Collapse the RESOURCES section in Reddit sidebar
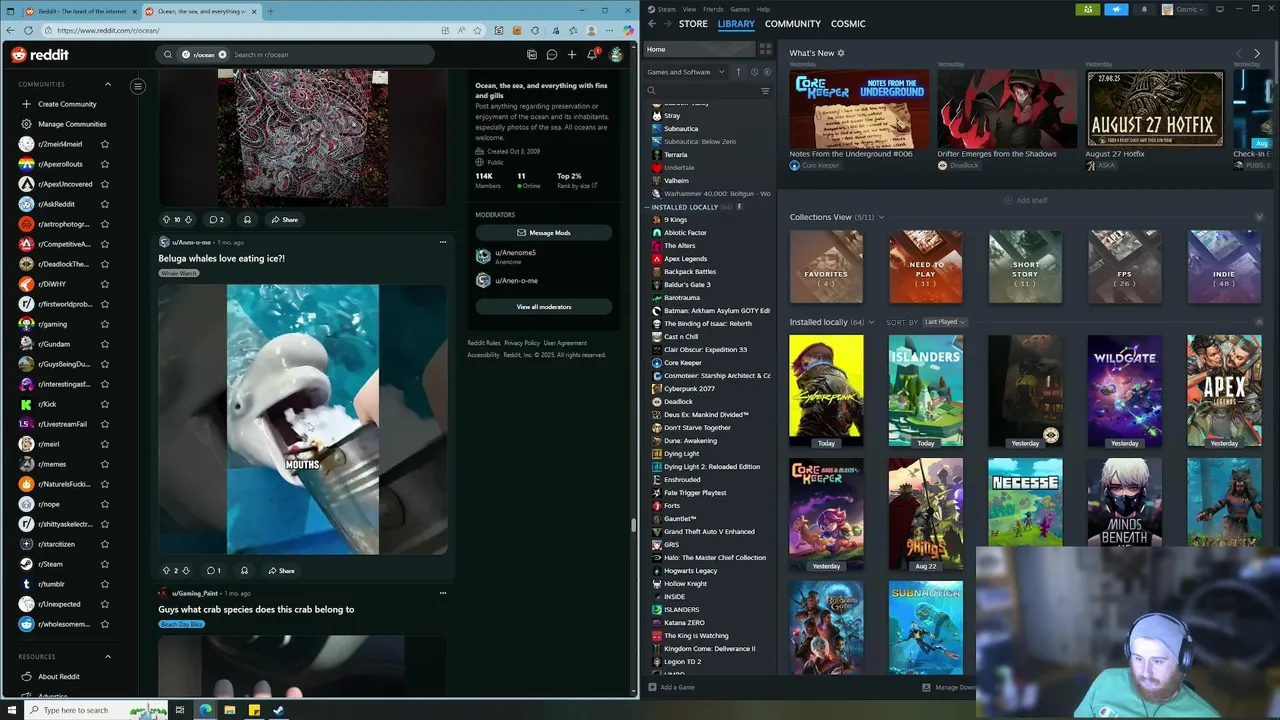Screen dimensions: 1280x720 [x=108, y=657]
